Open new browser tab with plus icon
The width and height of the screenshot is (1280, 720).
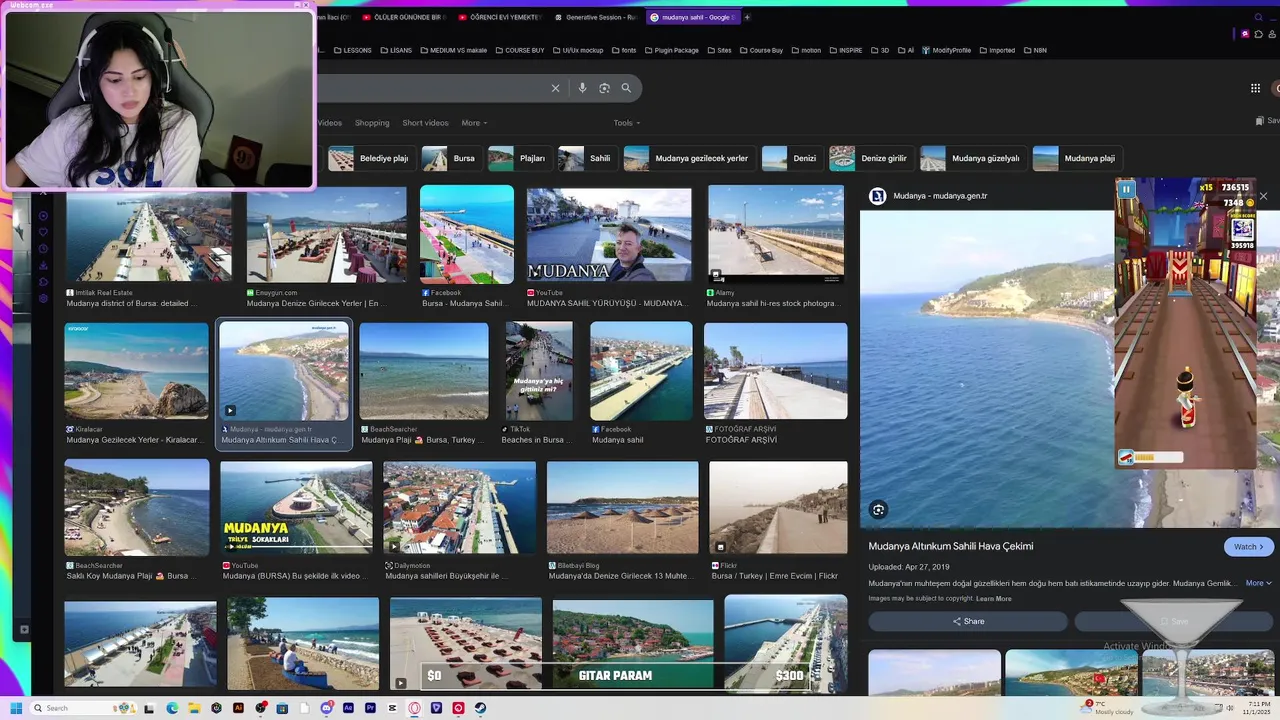tap(747, 17)
